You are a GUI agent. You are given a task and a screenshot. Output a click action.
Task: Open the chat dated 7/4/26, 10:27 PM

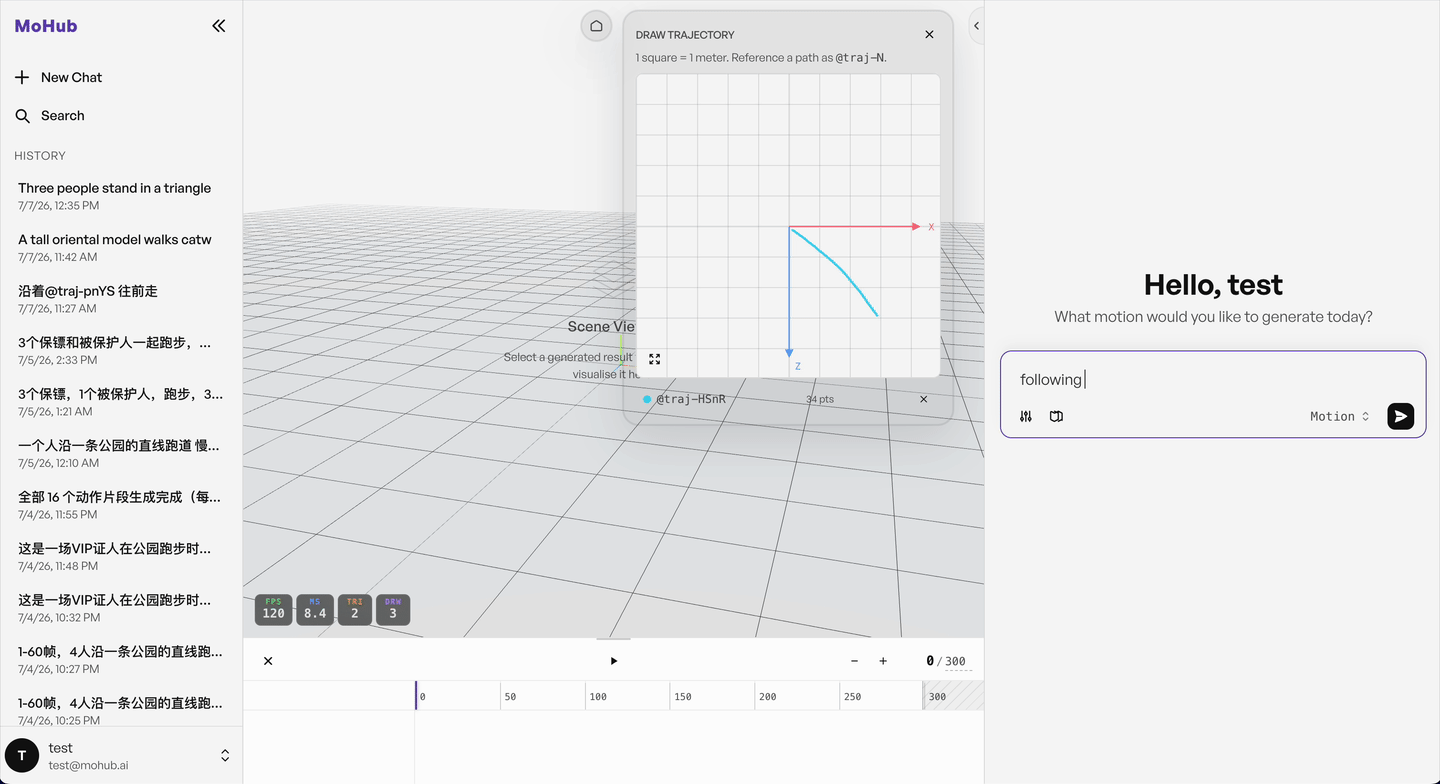[121, 659]
